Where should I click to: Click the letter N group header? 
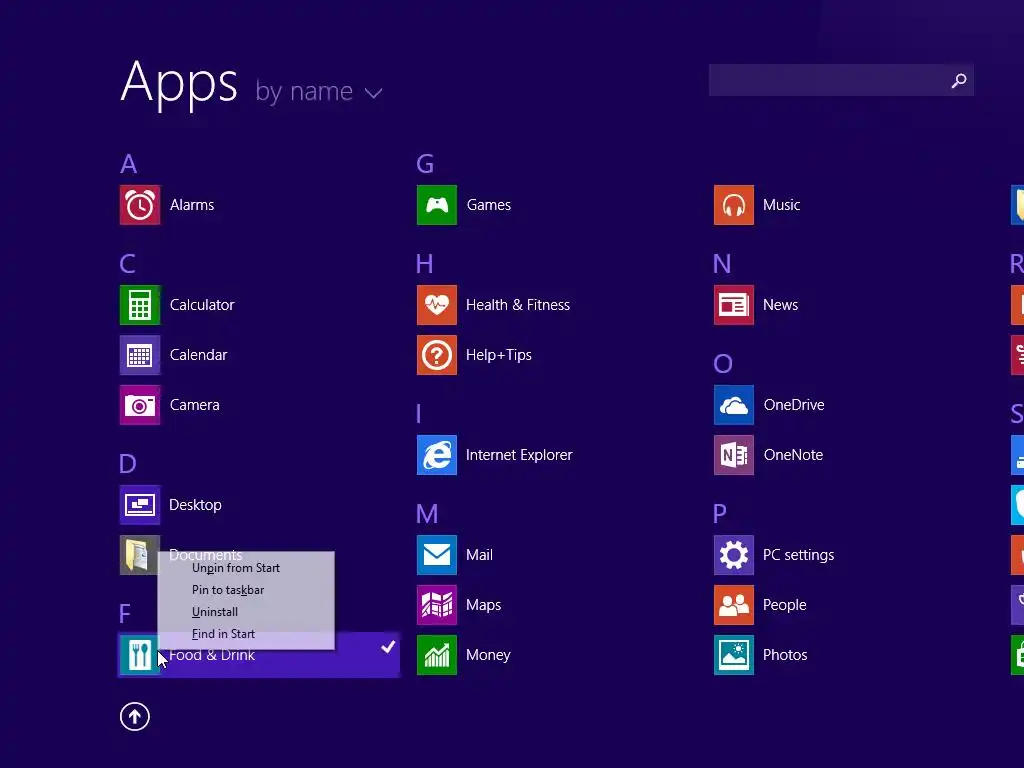click(722, 264)
